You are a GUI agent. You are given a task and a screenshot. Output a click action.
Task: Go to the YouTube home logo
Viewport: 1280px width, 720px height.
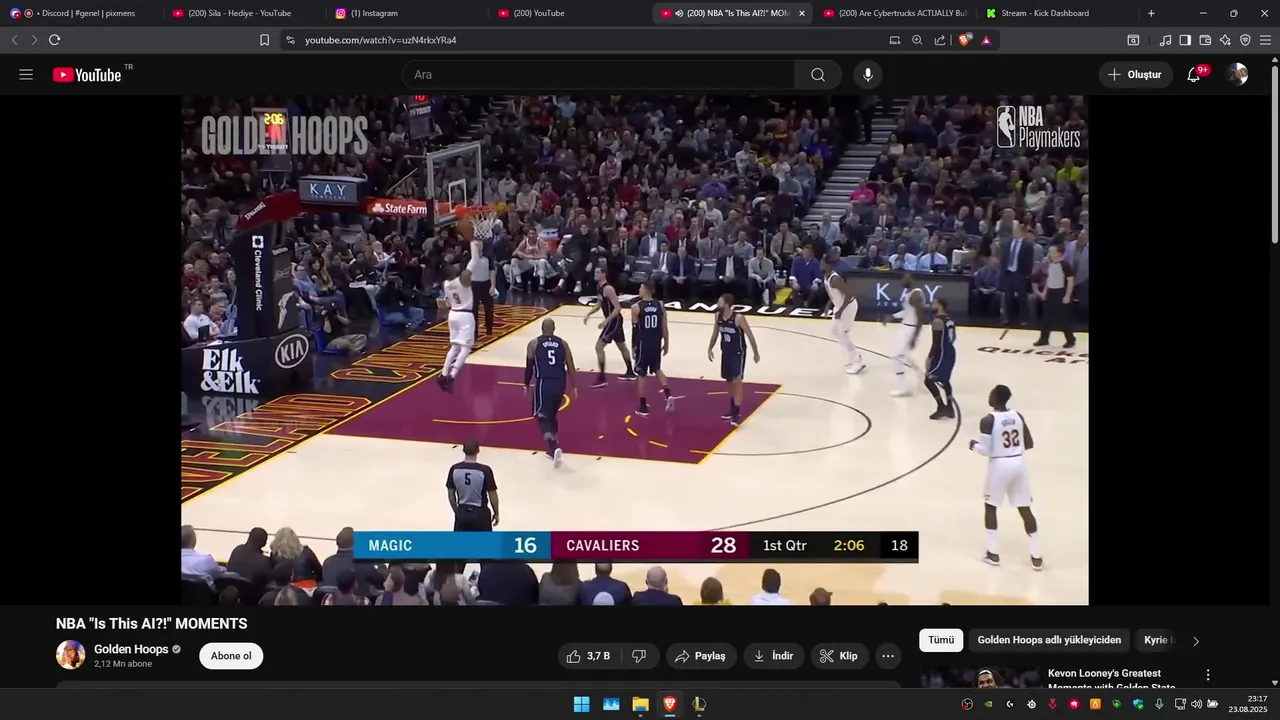pos(87,75)
